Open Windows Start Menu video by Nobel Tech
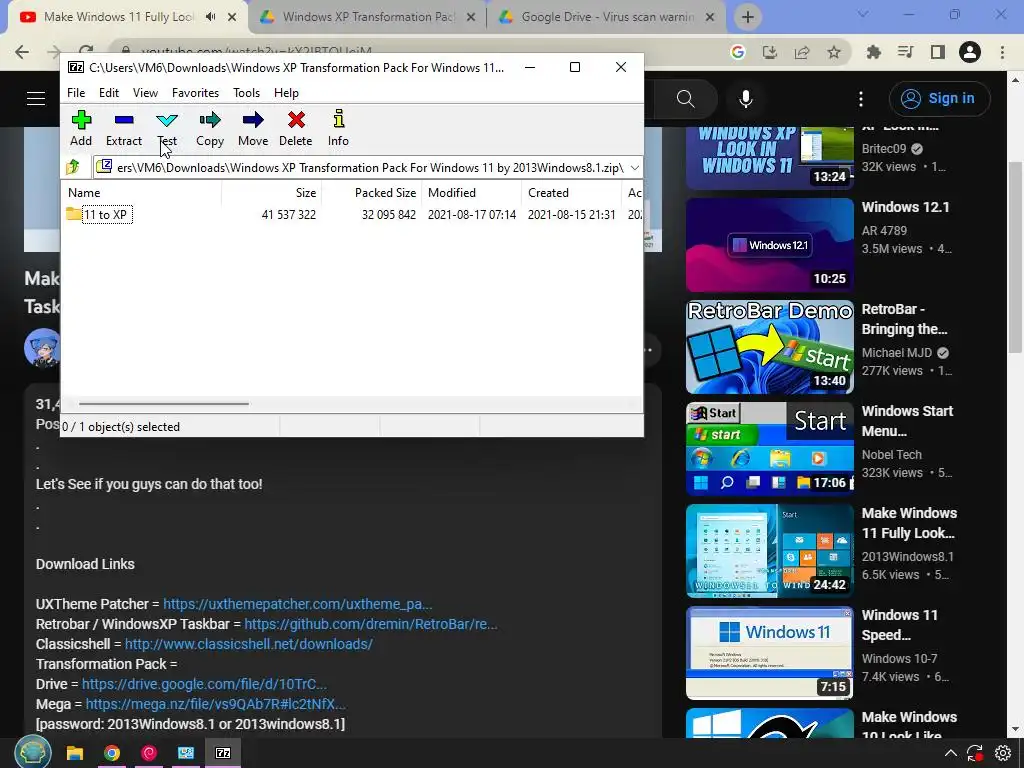Viewport: 1024px width, 768px height. 769,449
